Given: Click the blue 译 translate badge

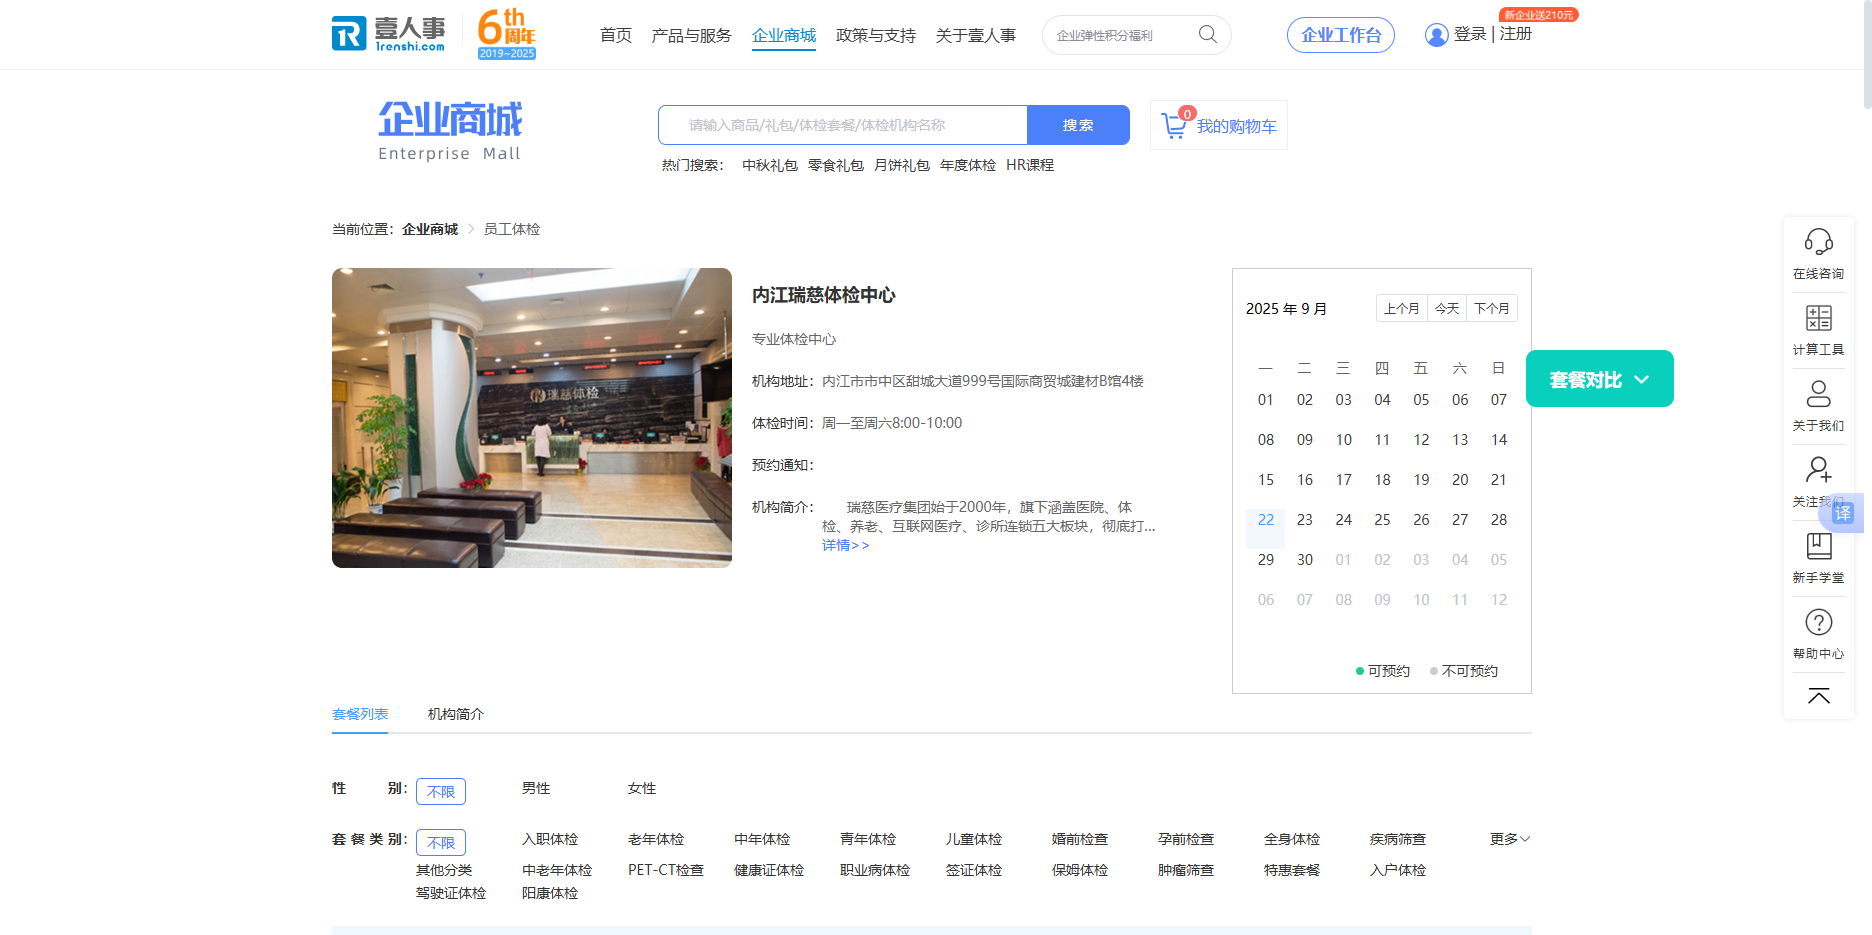Looking at the screenshot, I should tap(1843, 513).
